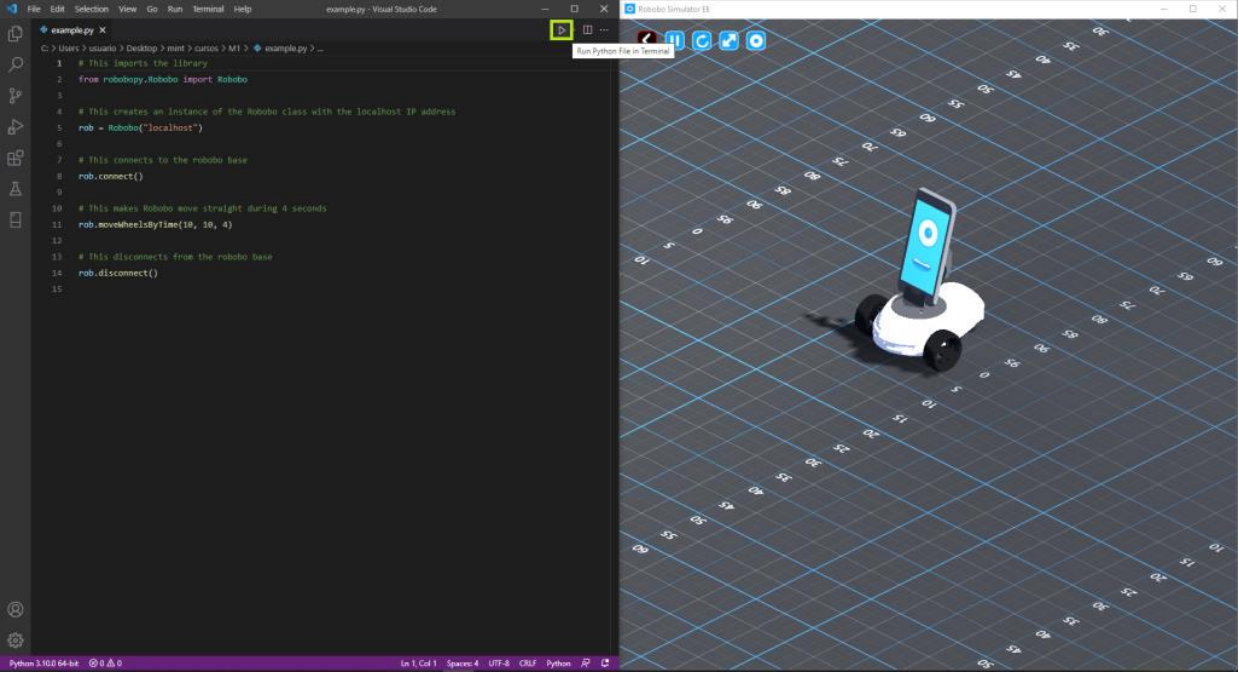Open the Extensions view
Screen dimensions: 1239x675
coord(15,158)
